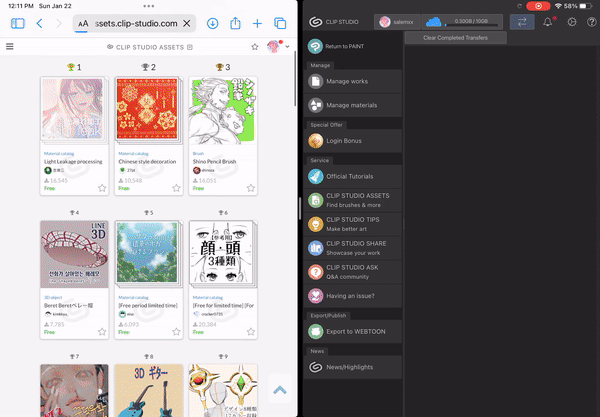Open CLIP STUDIO SHARE
This screenshot has height=417, width=600.
pos(352,248)
